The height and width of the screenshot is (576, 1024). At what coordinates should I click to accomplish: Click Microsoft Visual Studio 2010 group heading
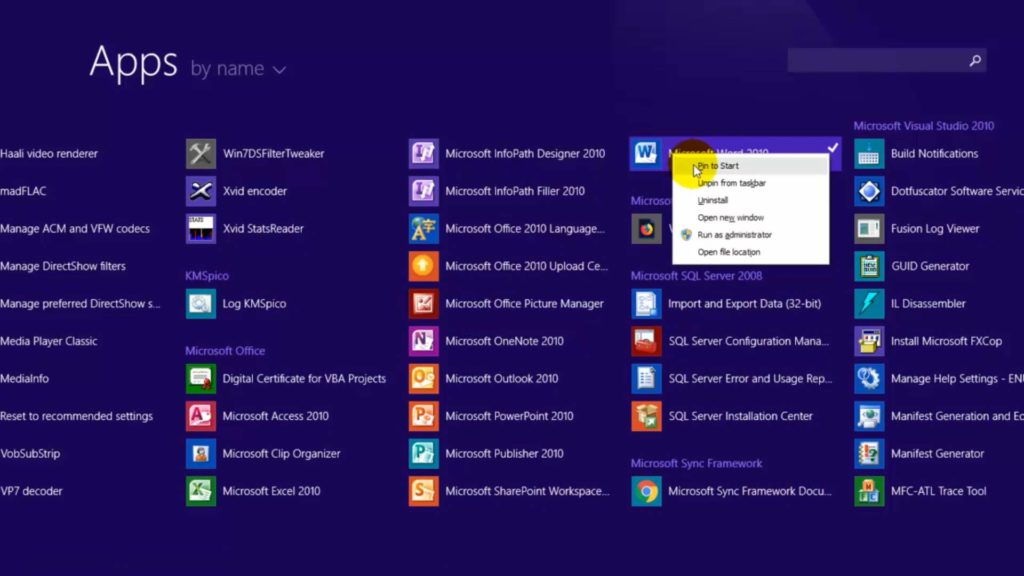[x=923, y=126]
